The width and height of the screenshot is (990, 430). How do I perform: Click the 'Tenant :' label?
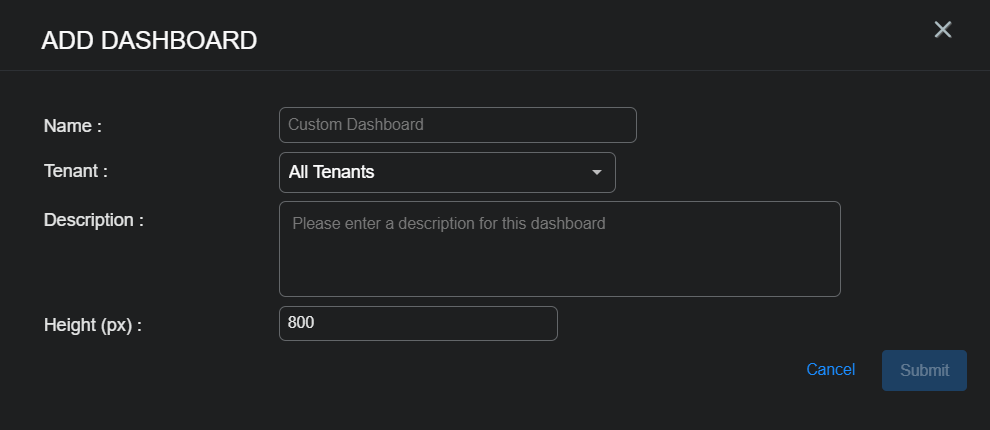(76, 171)
